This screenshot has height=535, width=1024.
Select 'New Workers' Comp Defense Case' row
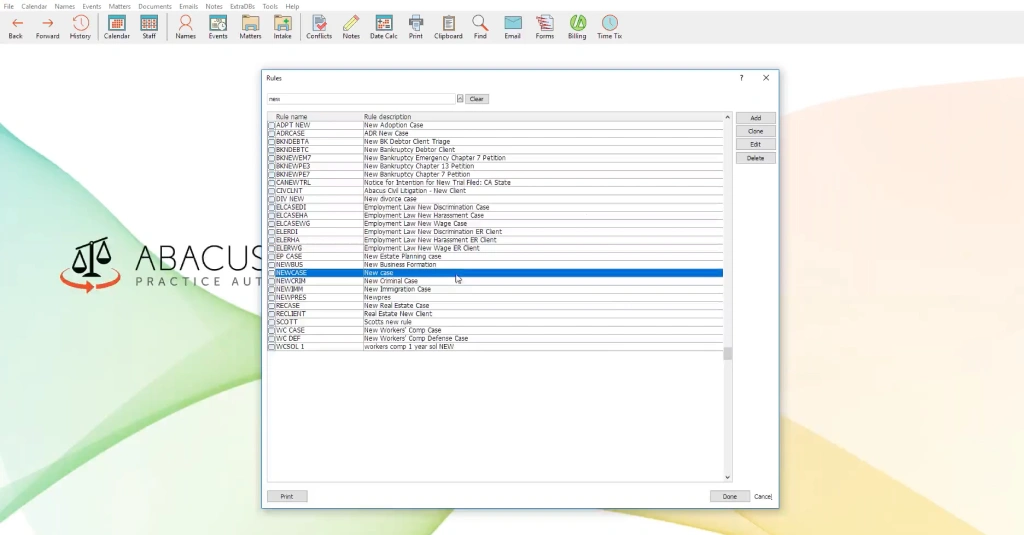pos(495,338)
